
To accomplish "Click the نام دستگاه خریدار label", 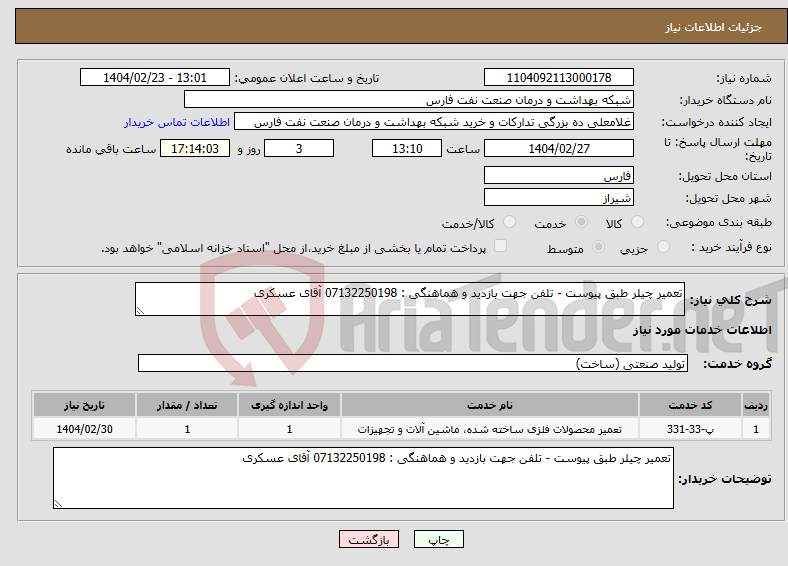I will [x=726, y=101].
